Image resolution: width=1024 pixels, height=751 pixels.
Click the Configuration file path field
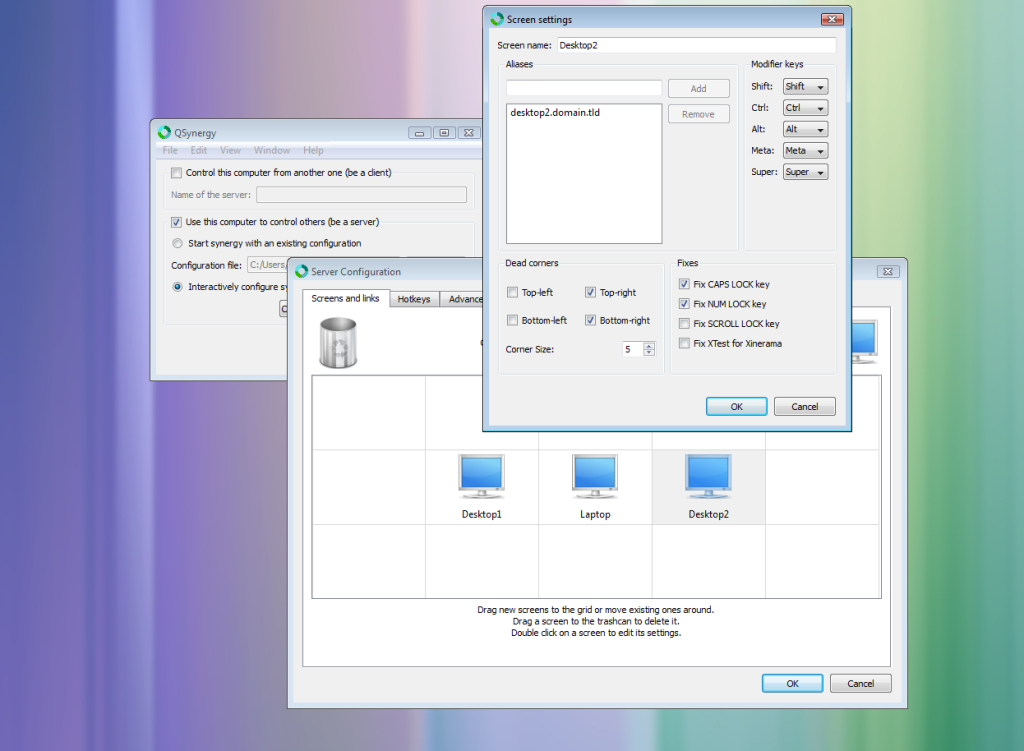pyautogui.click(x=268, y=265)
